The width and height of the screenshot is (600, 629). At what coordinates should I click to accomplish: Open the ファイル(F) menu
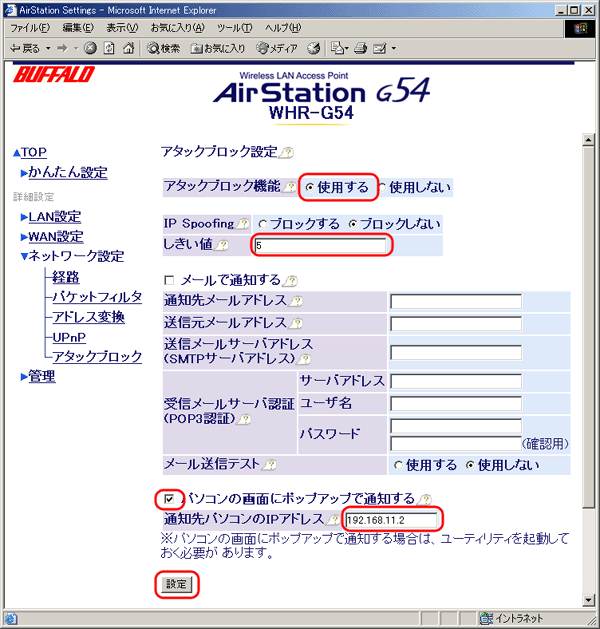pos(30,28)
